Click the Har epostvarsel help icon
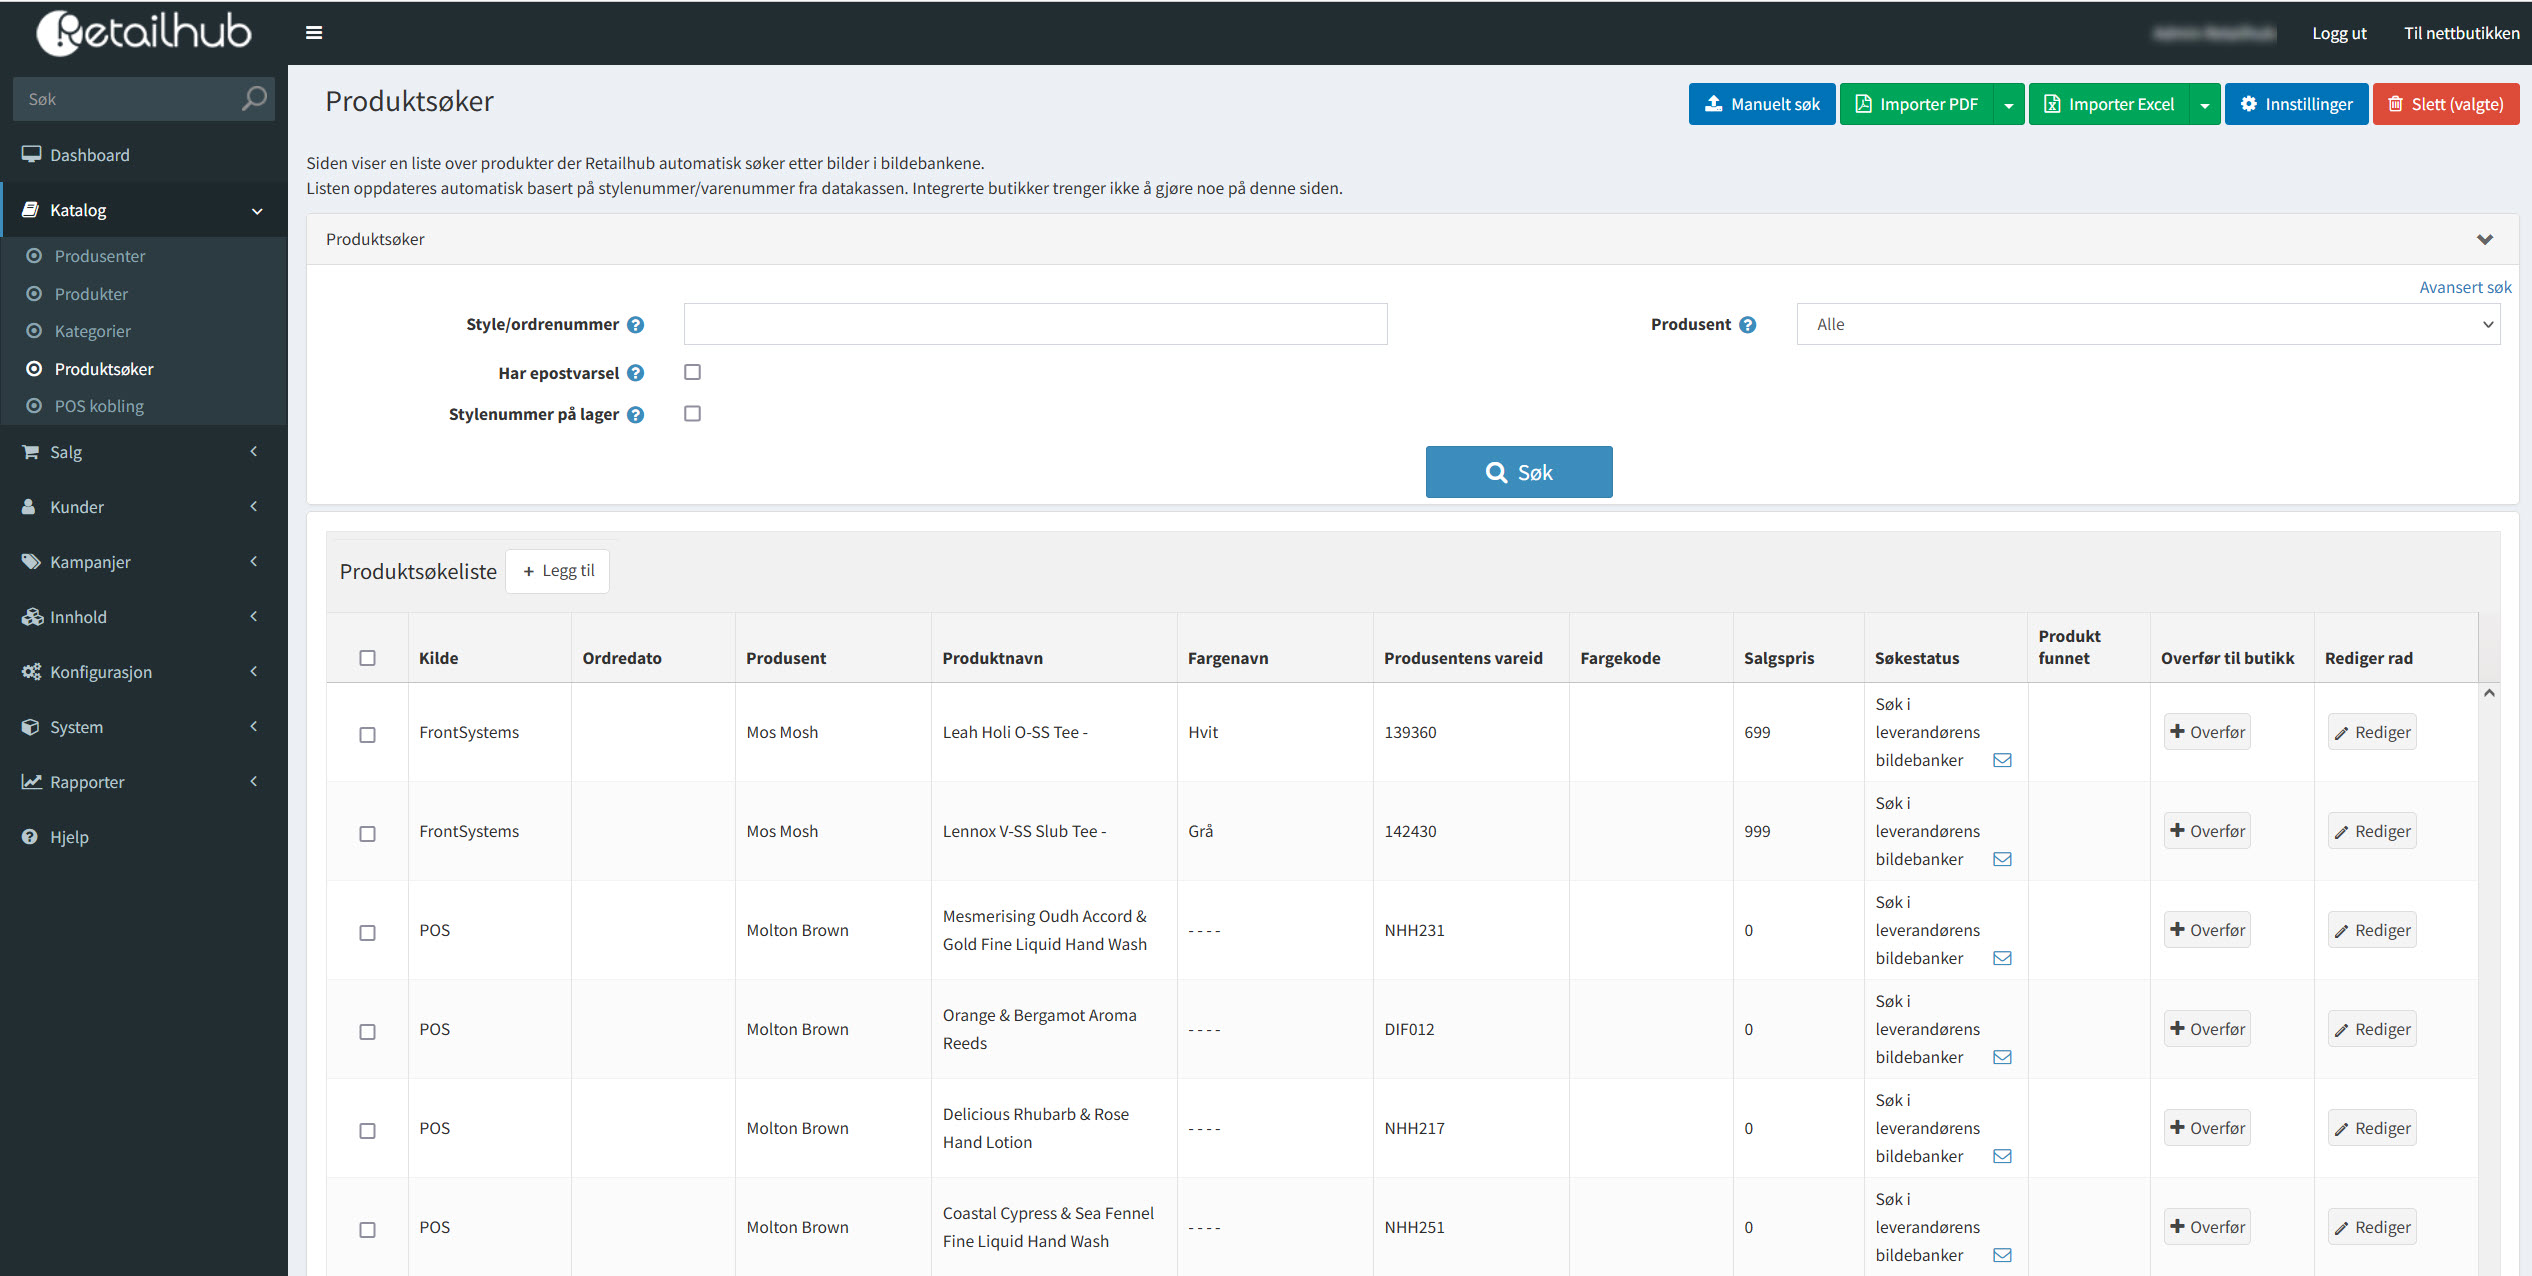The image size is (2532, 1276). (635, 373)
